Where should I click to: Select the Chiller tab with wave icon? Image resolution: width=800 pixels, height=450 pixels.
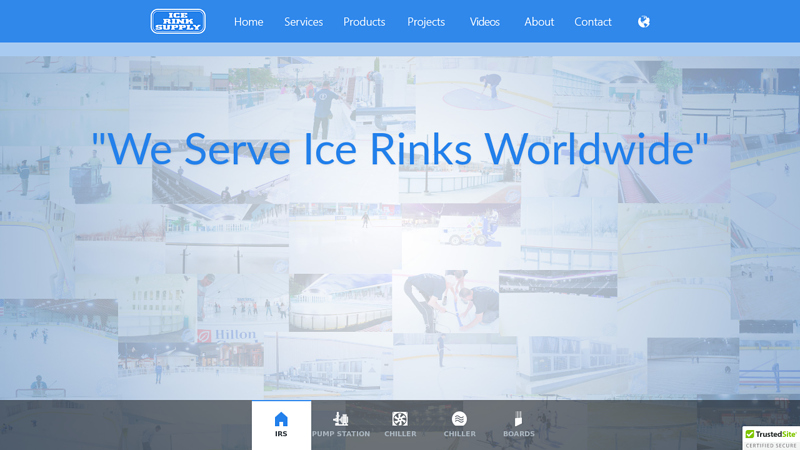pyautogui.click(x=459, y=425)
